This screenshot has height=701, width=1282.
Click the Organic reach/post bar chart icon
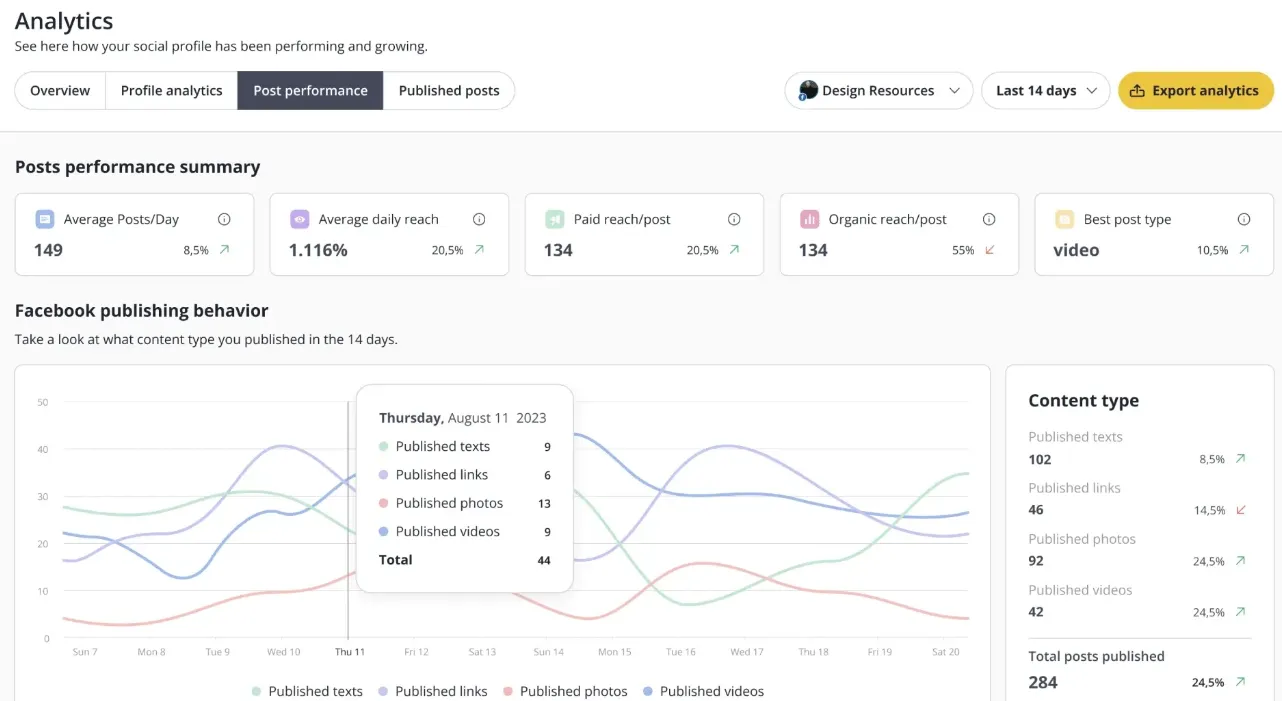(809, 219)
